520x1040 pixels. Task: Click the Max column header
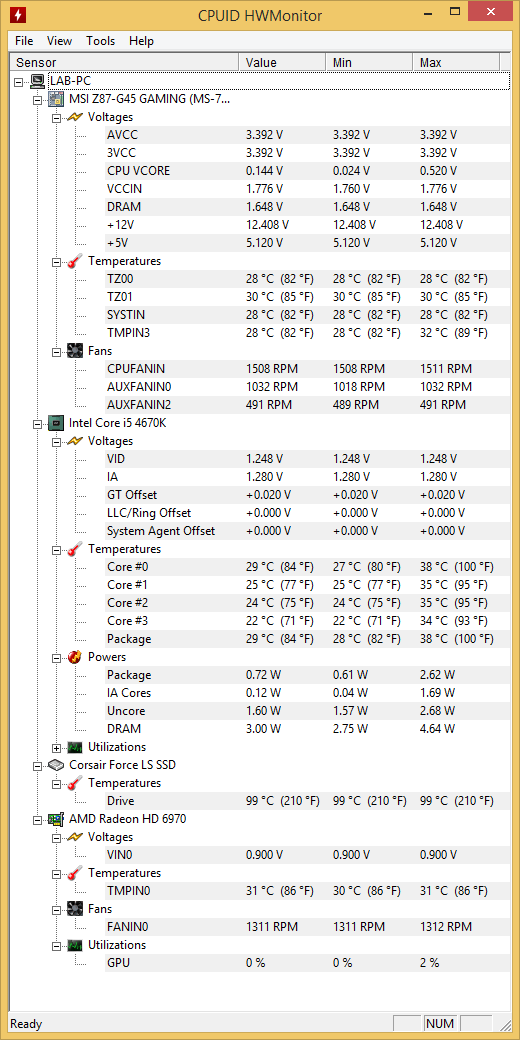pyautogui.click(x=456, y=62)
